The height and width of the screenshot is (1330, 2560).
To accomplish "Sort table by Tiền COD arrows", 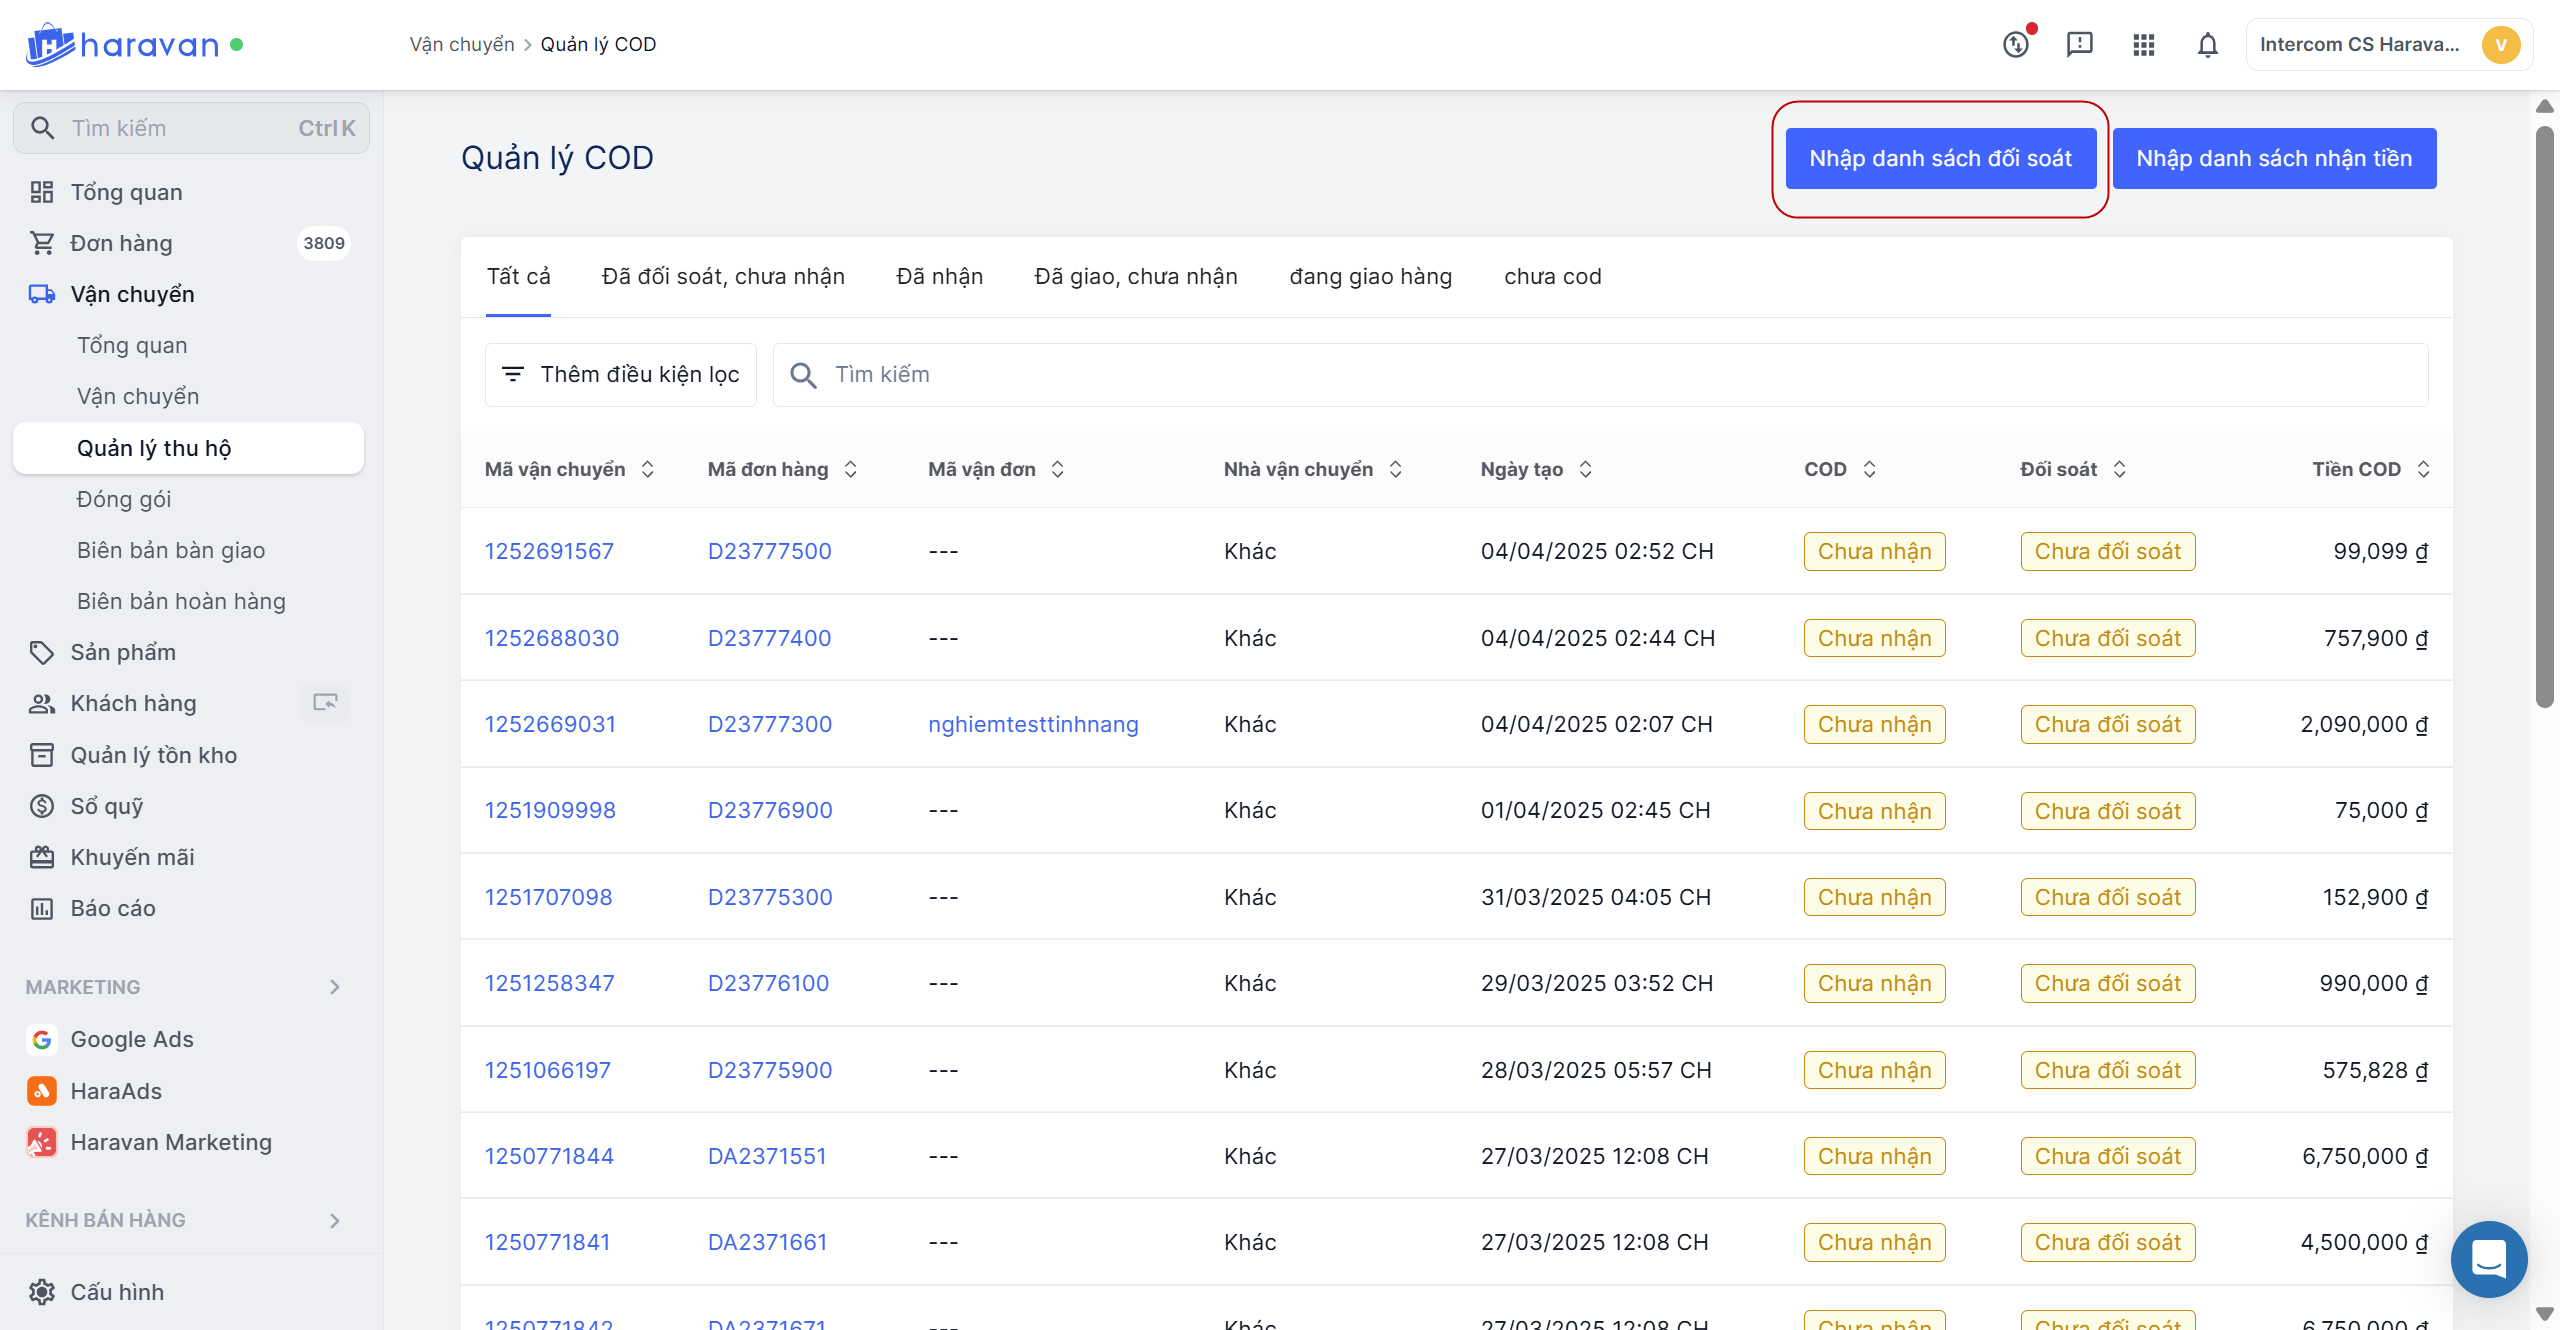I will coord(2424,469).
